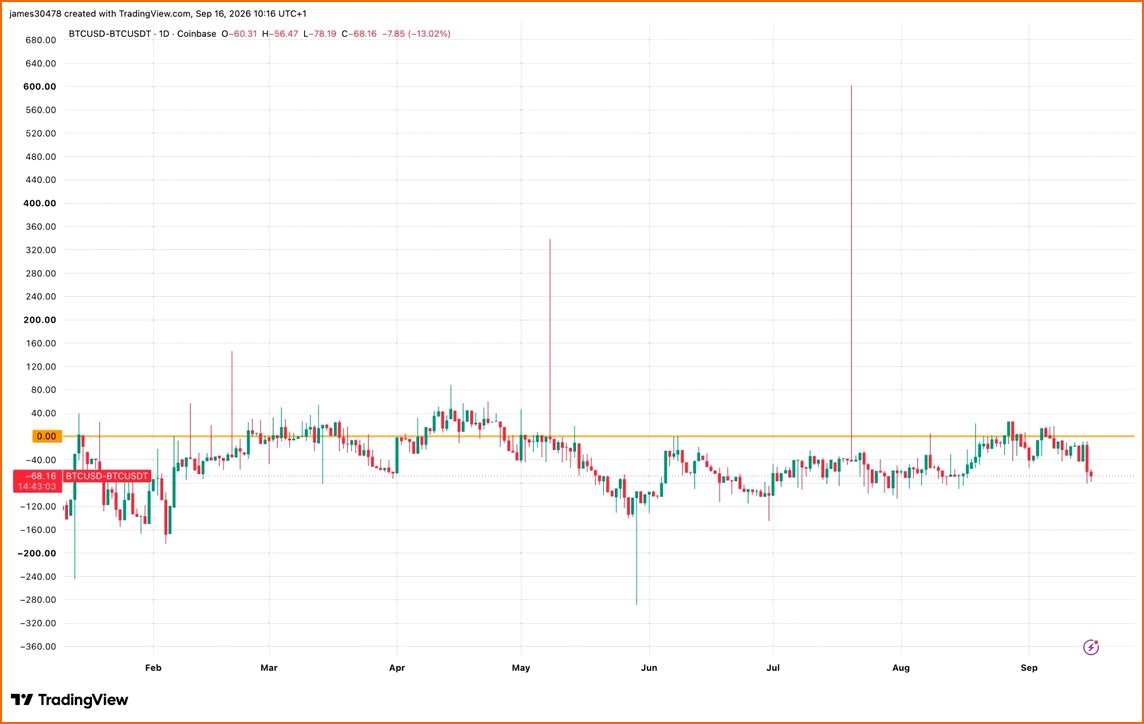Viewport: 1144px width, 724px height.
Task: Click the 680.00 price axis label
Action: click(x=41, y=40)
